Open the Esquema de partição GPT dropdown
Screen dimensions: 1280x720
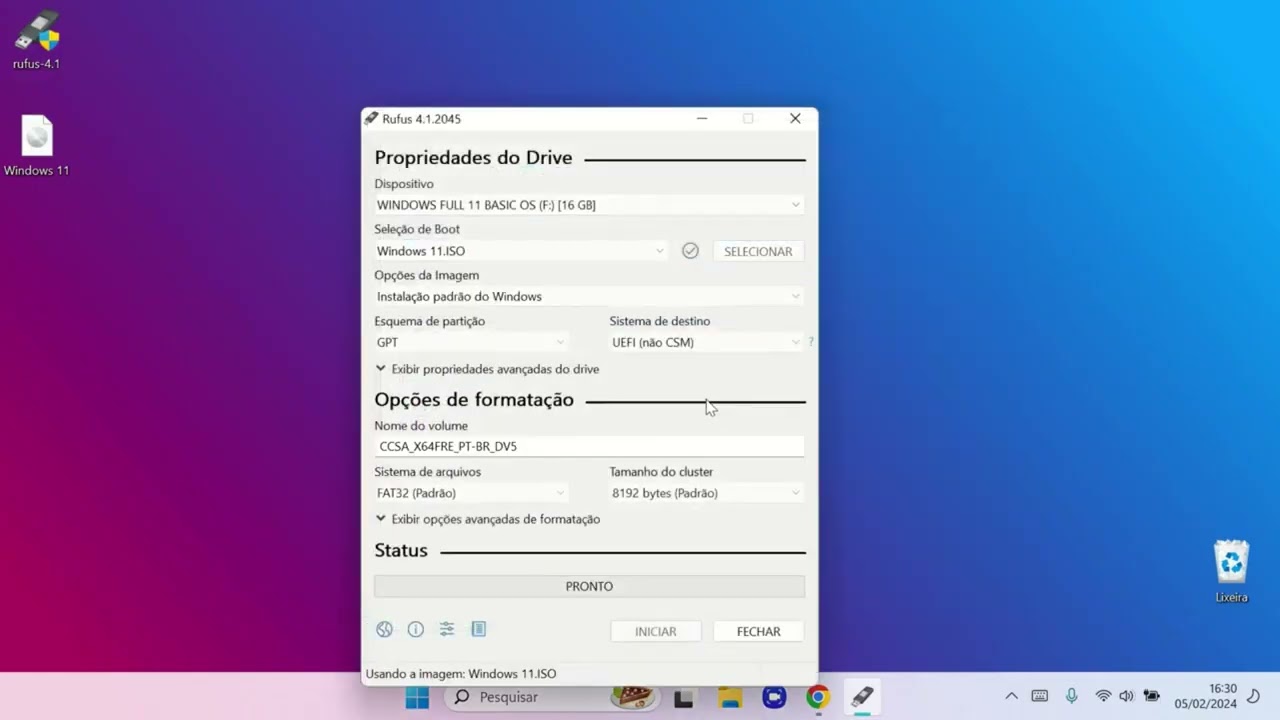(x=472, y=342)
